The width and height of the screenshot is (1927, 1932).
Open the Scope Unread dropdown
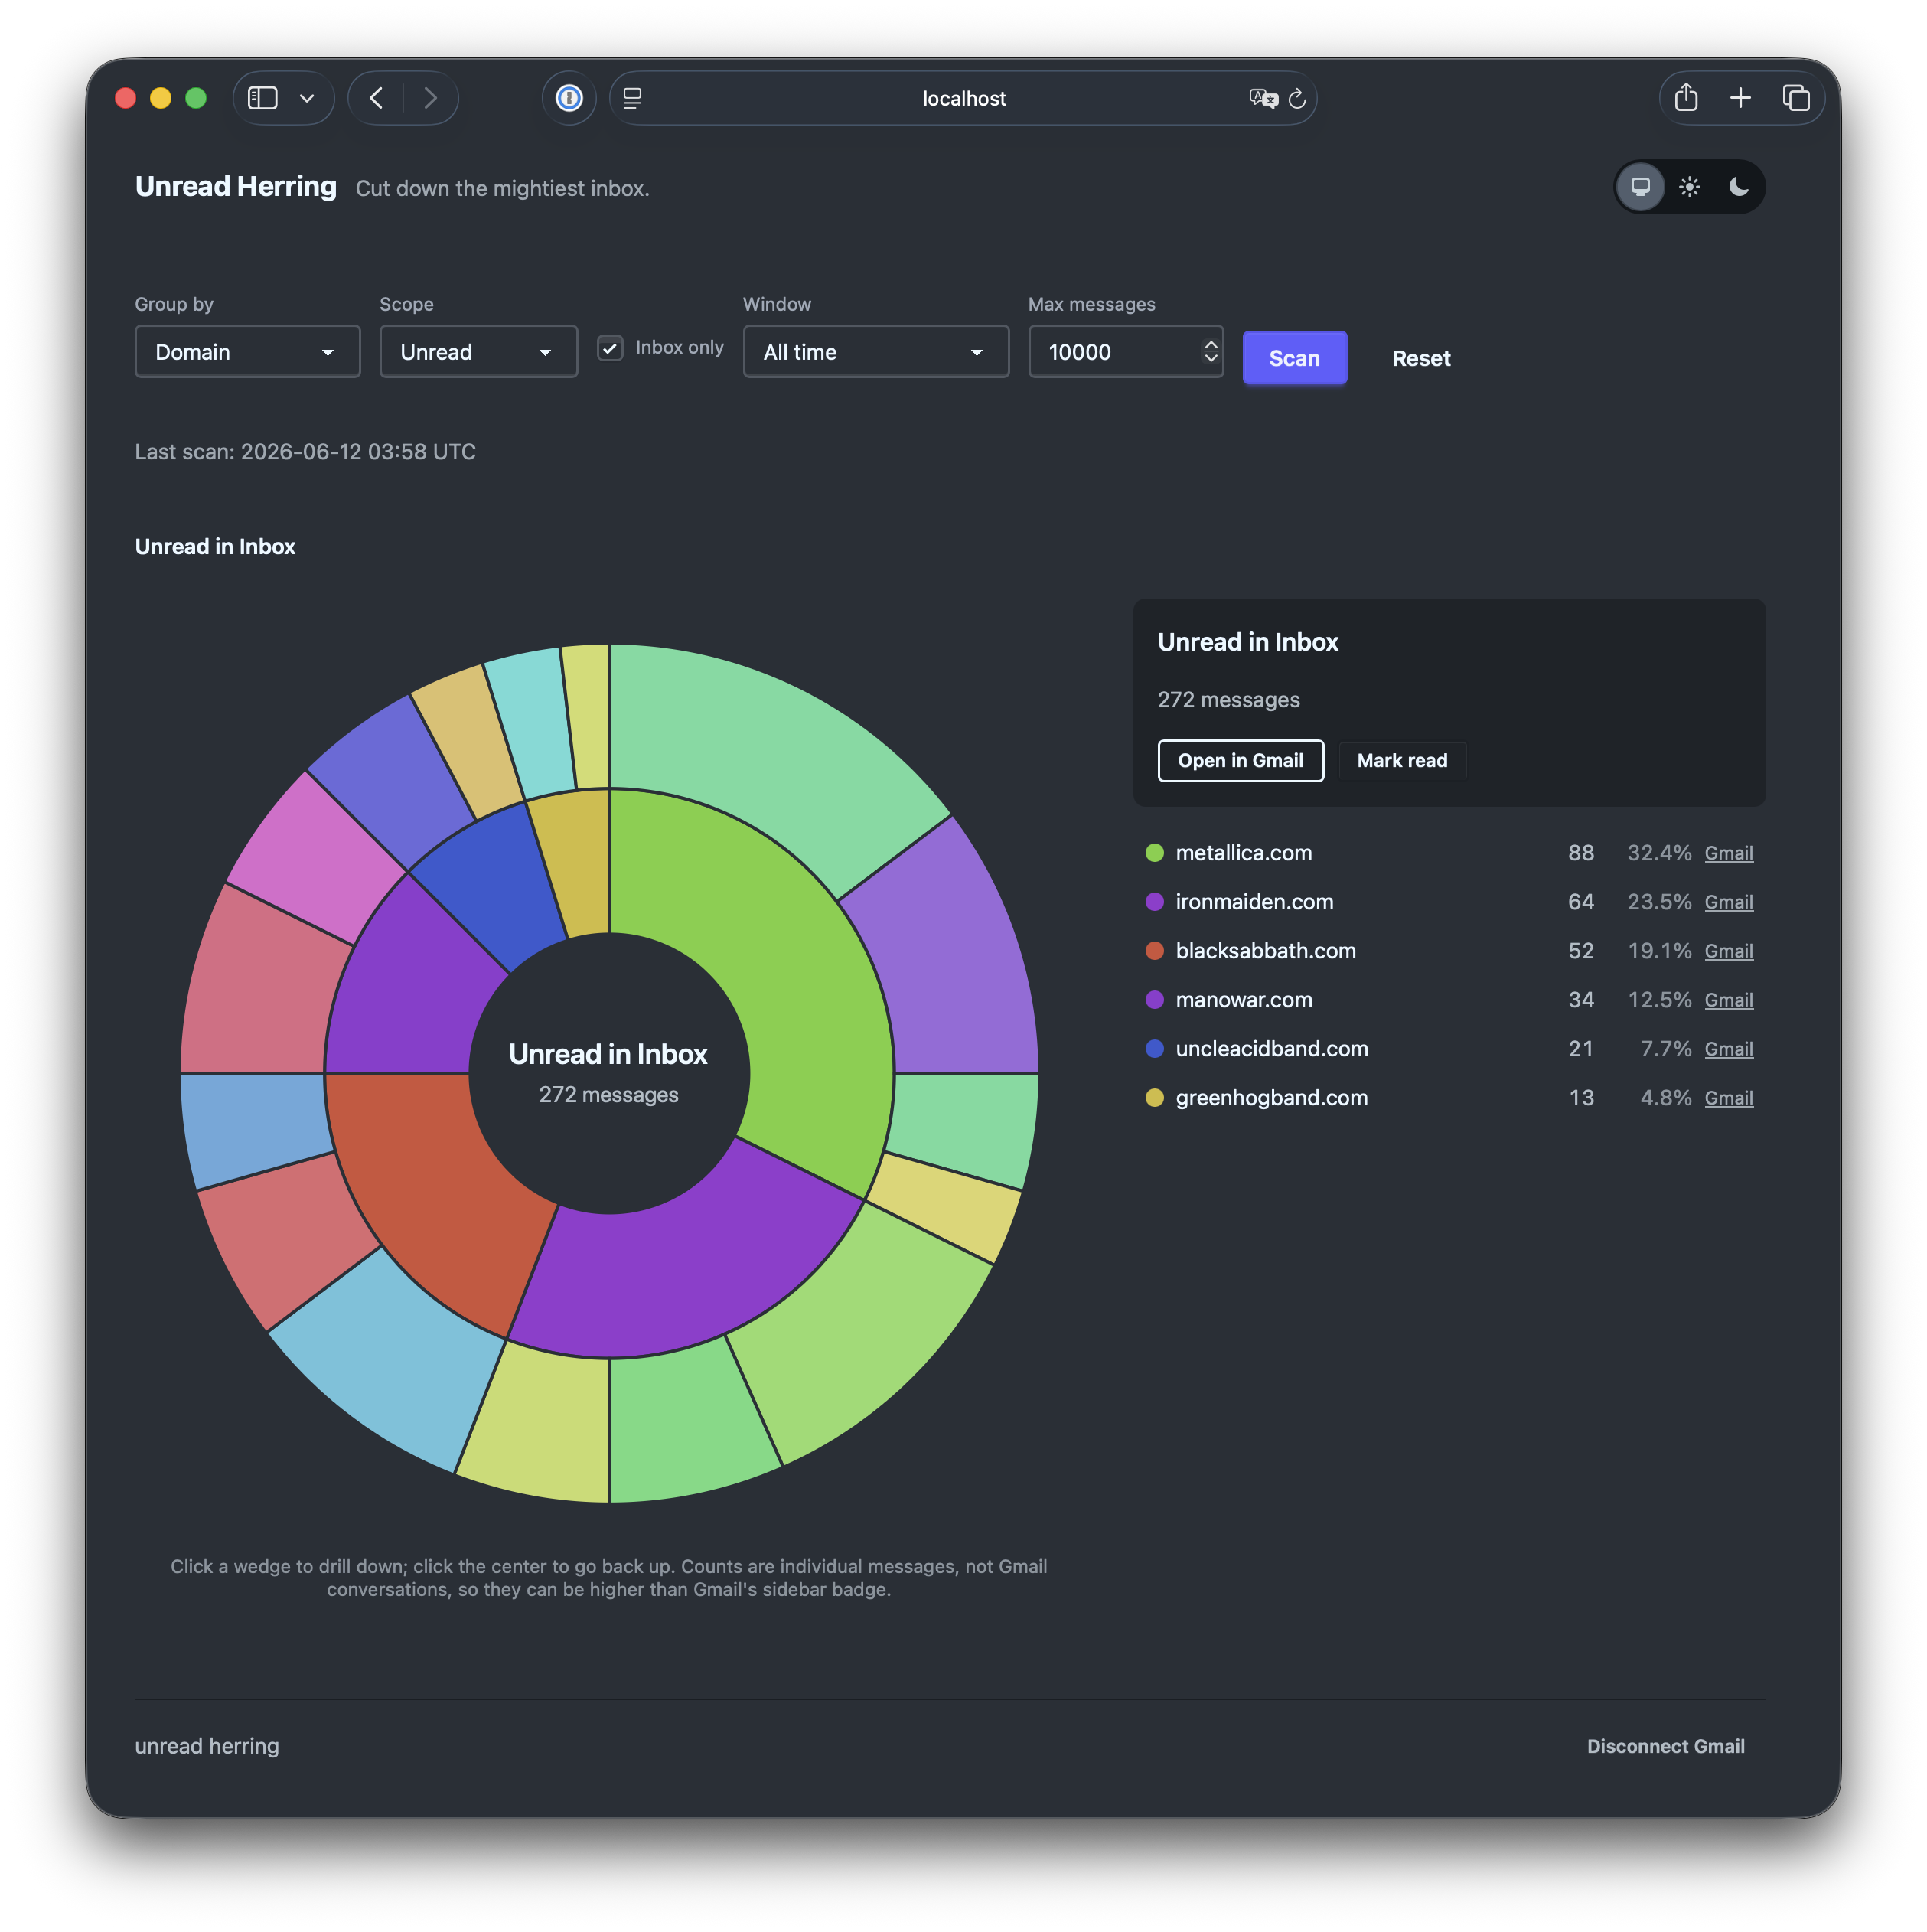click(x=478, y=351)
